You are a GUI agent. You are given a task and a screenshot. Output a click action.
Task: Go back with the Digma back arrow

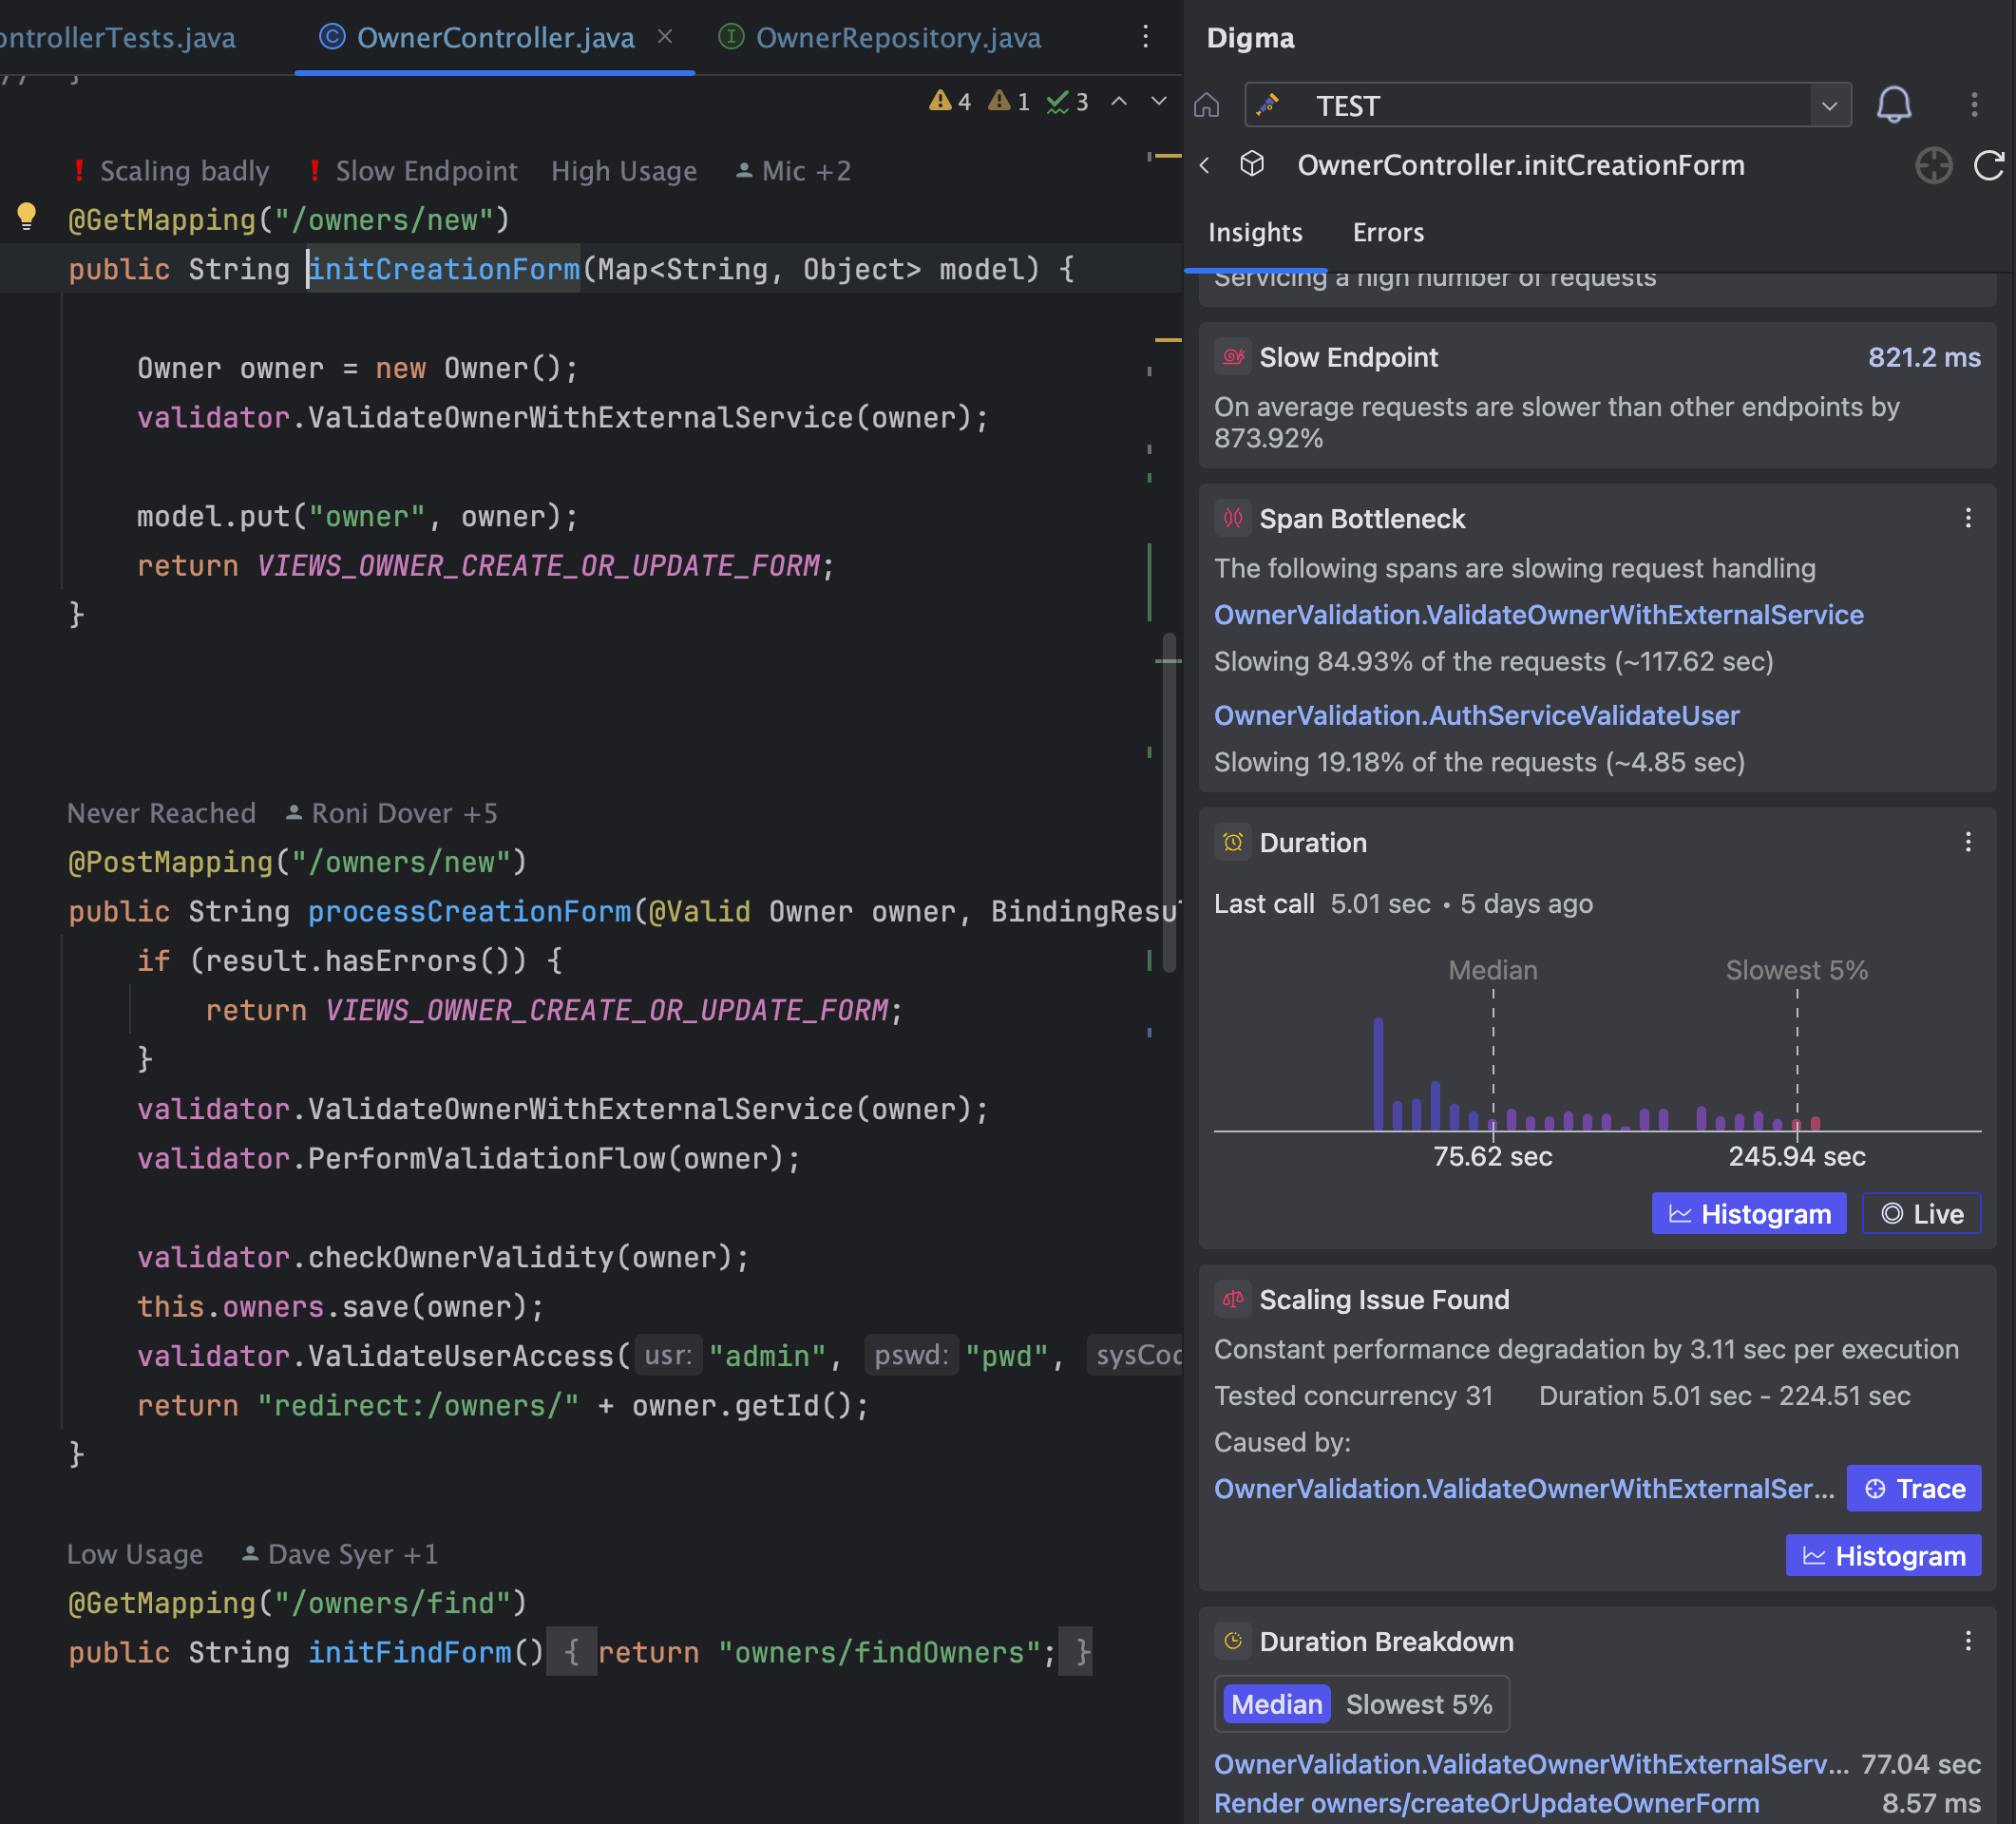[1204, 165]
